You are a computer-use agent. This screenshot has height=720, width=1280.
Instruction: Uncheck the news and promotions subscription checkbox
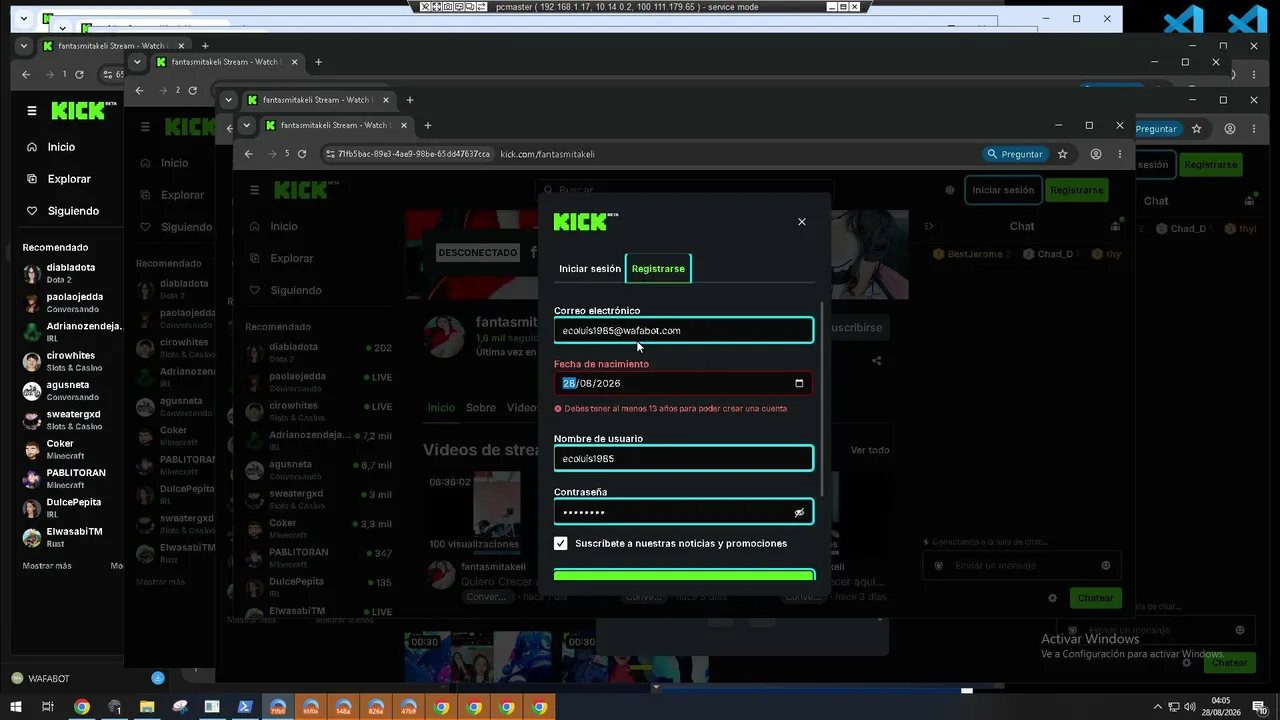(561, 543)
